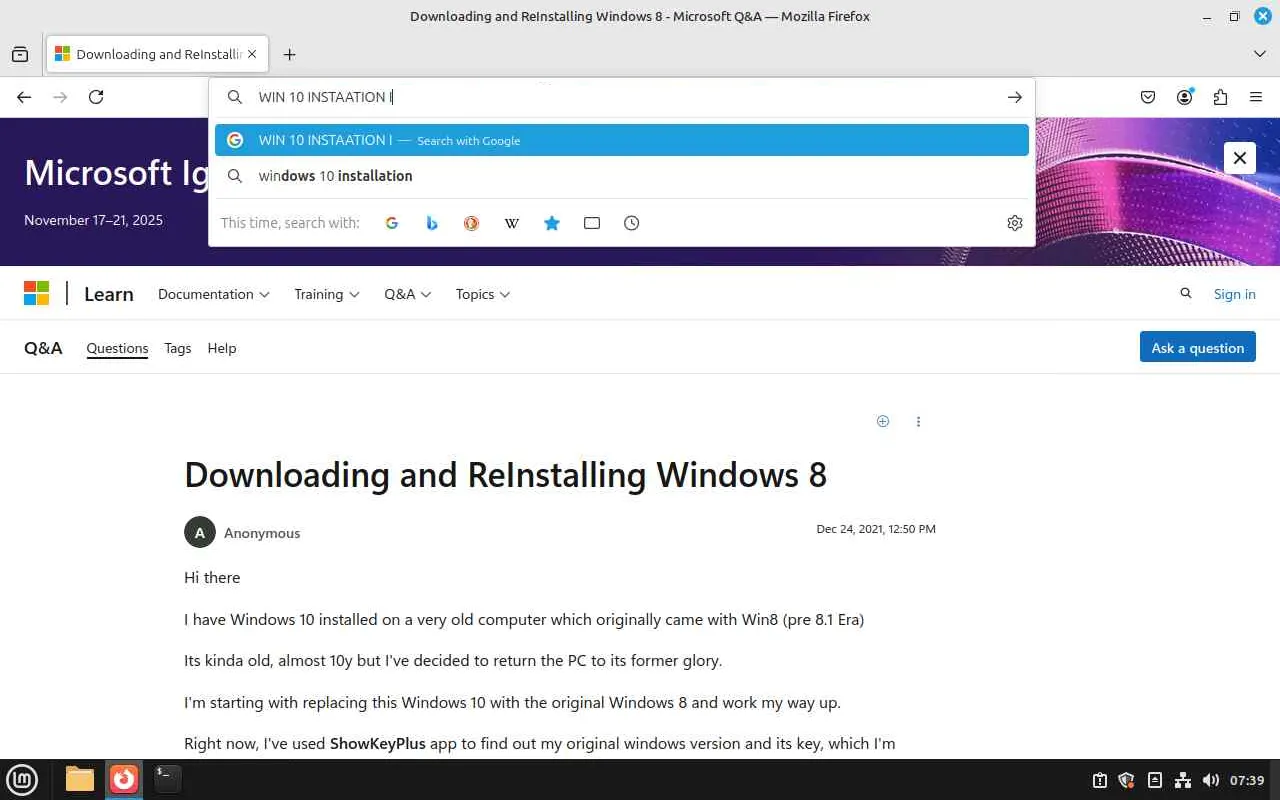Expand the list all tabs chevron
Screen dimensions: 1280x800
click(x=1259, y=54)
